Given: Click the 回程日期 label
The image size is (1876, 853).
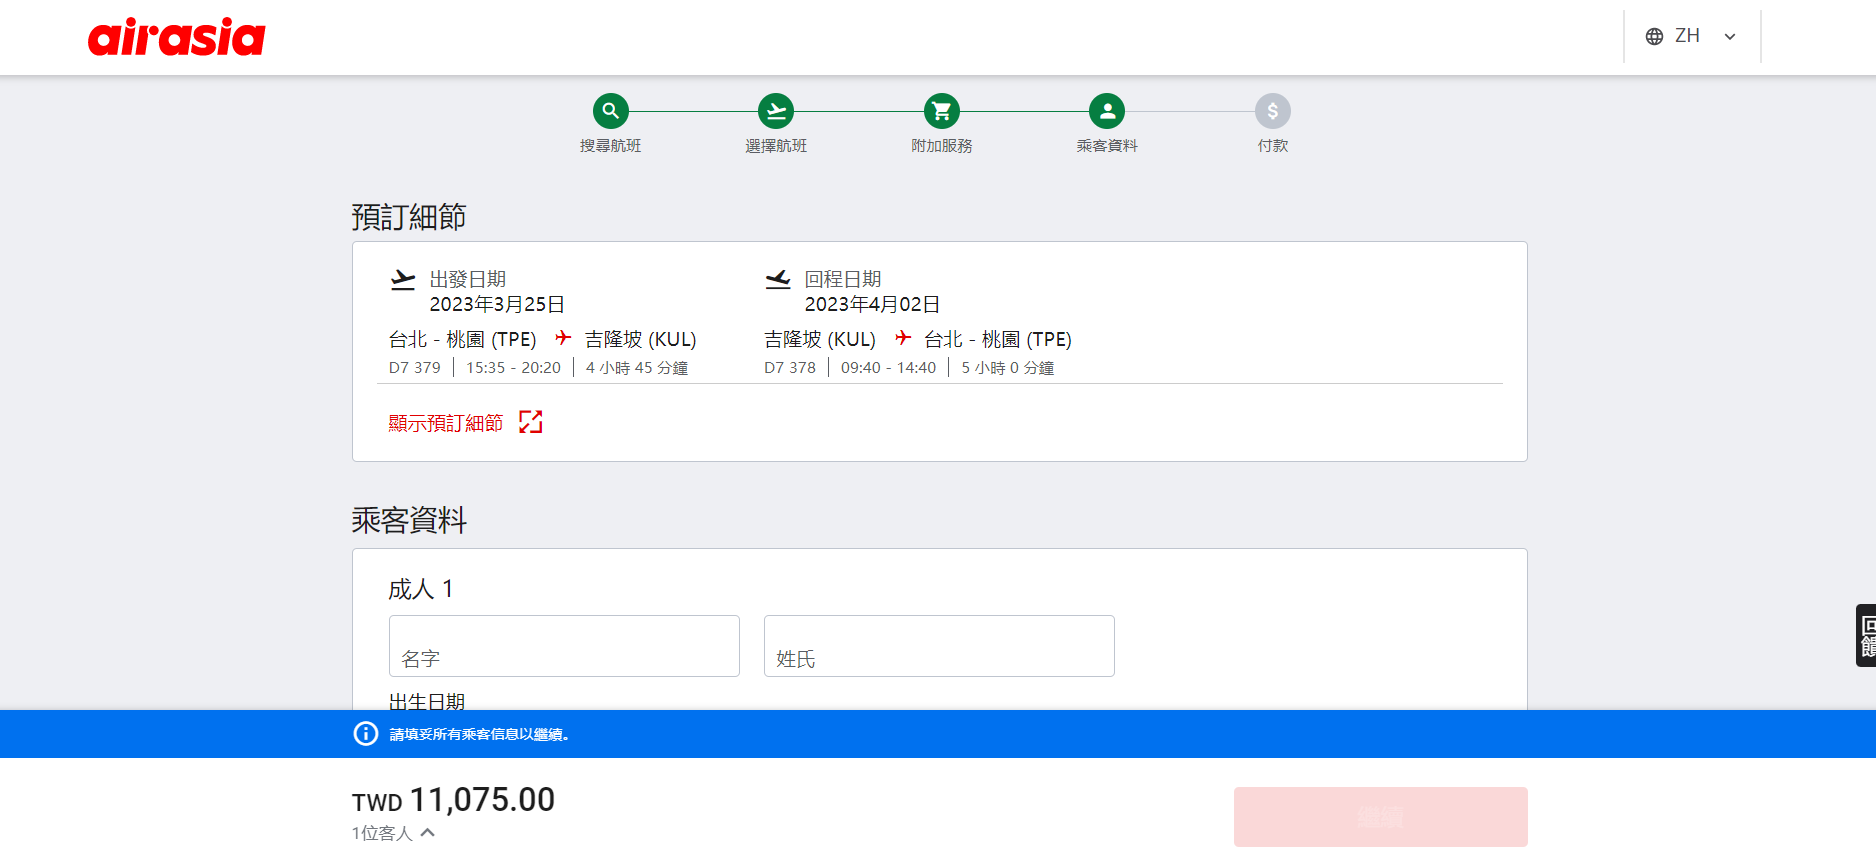Looking at the screenshot, I should [x=843, y=279].
